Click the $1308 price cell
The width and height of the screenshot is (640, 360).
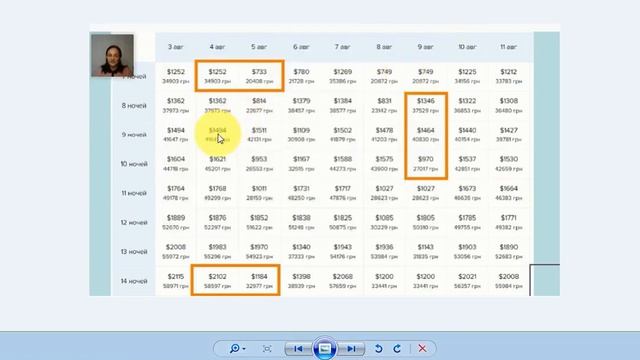[x=509, y=105]
